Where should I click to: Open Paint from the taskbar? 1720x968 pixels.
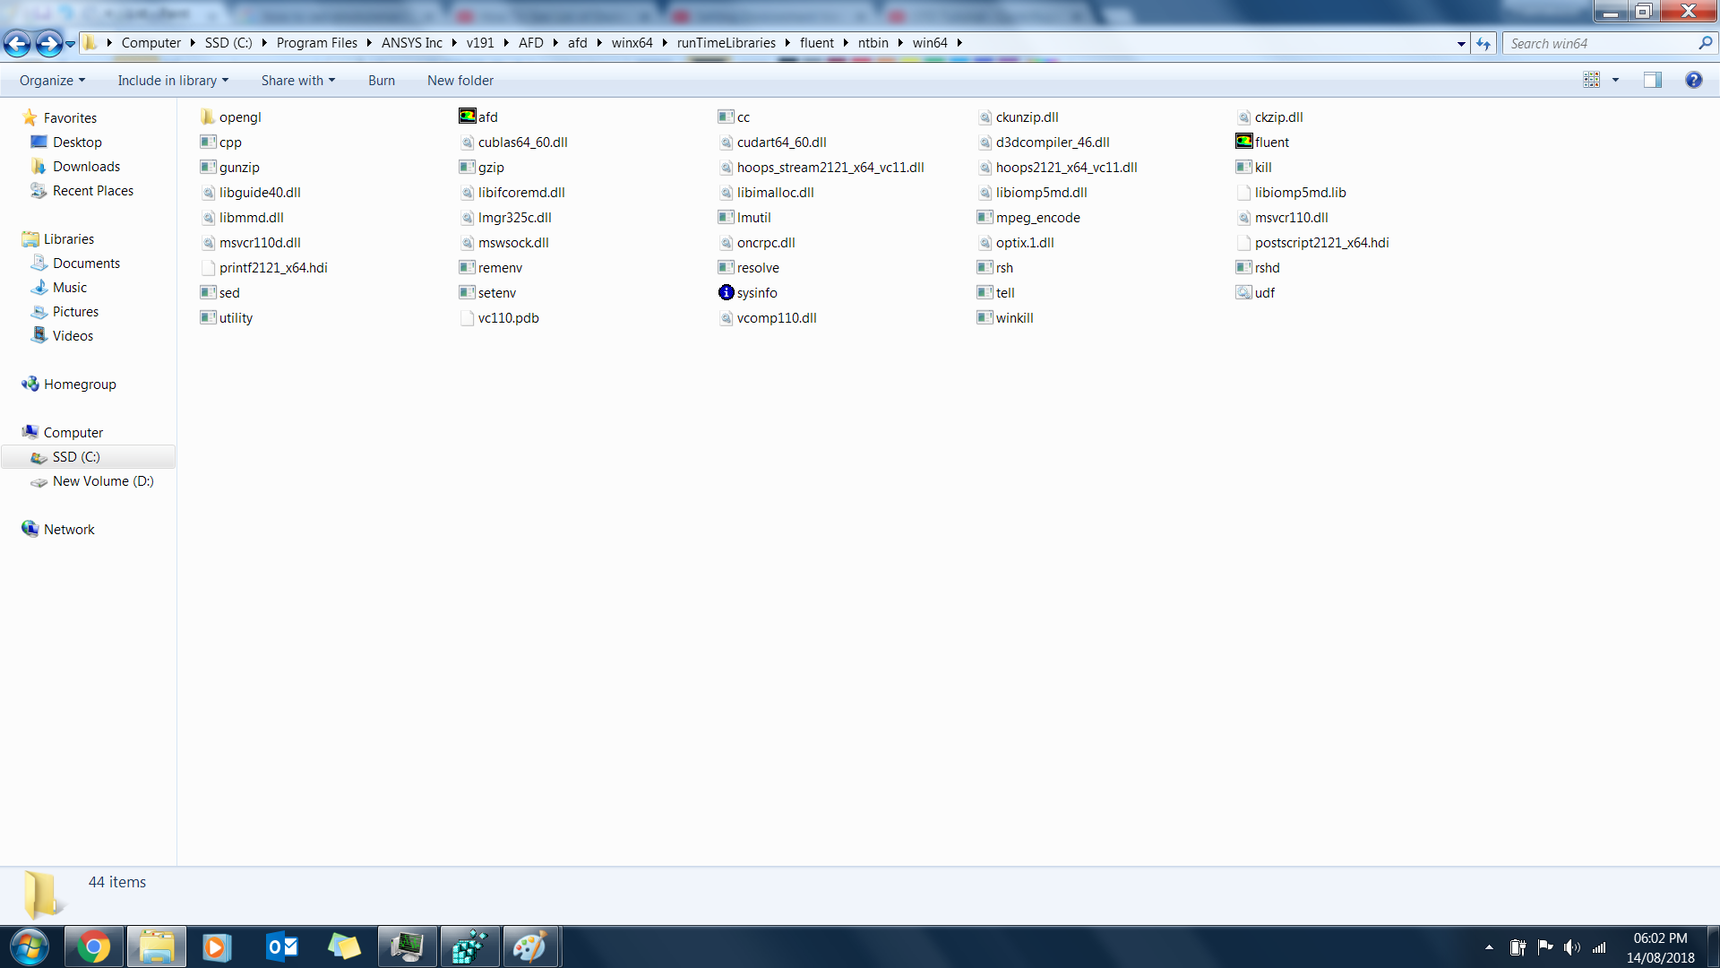coord(530,946)
